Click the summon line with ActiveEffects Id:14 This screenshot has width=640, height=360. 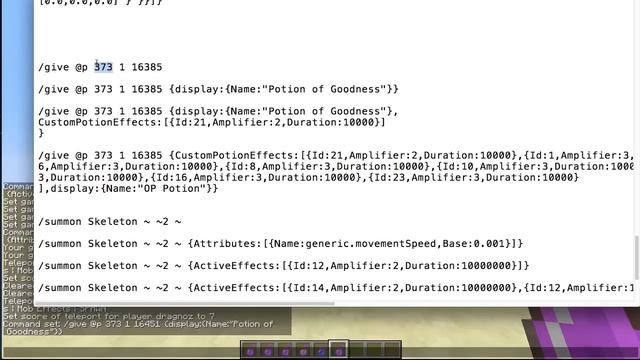(336, 288)
